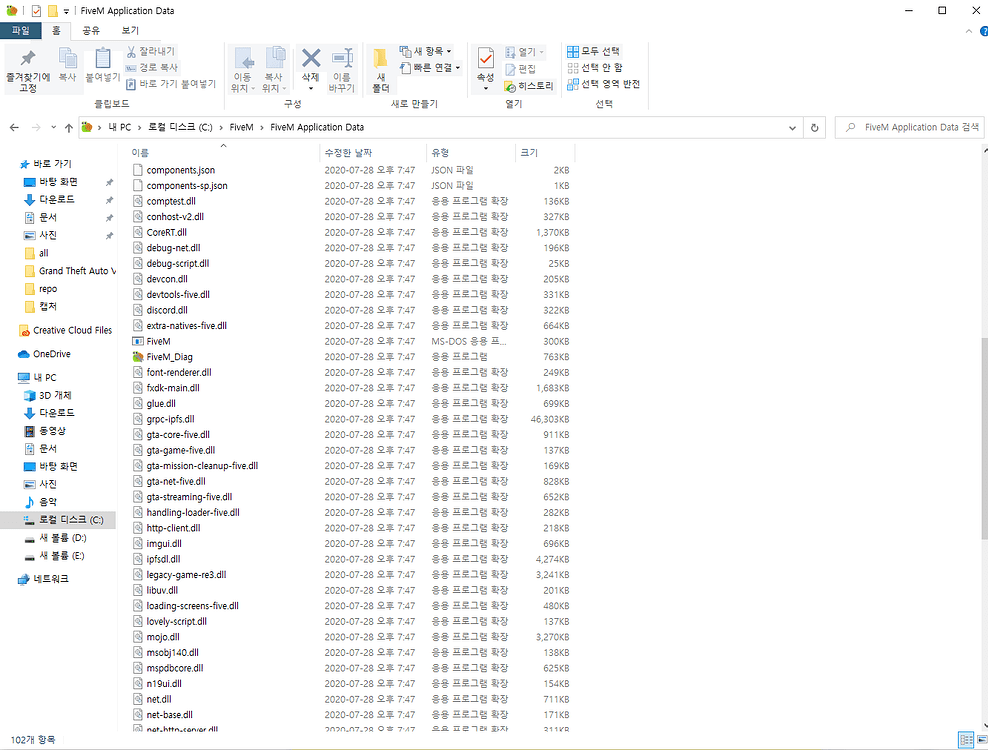
Task: Select 로컬 디스크 (C:) in navigation tree
Action: pyautogui.click(x=59, y=520)
